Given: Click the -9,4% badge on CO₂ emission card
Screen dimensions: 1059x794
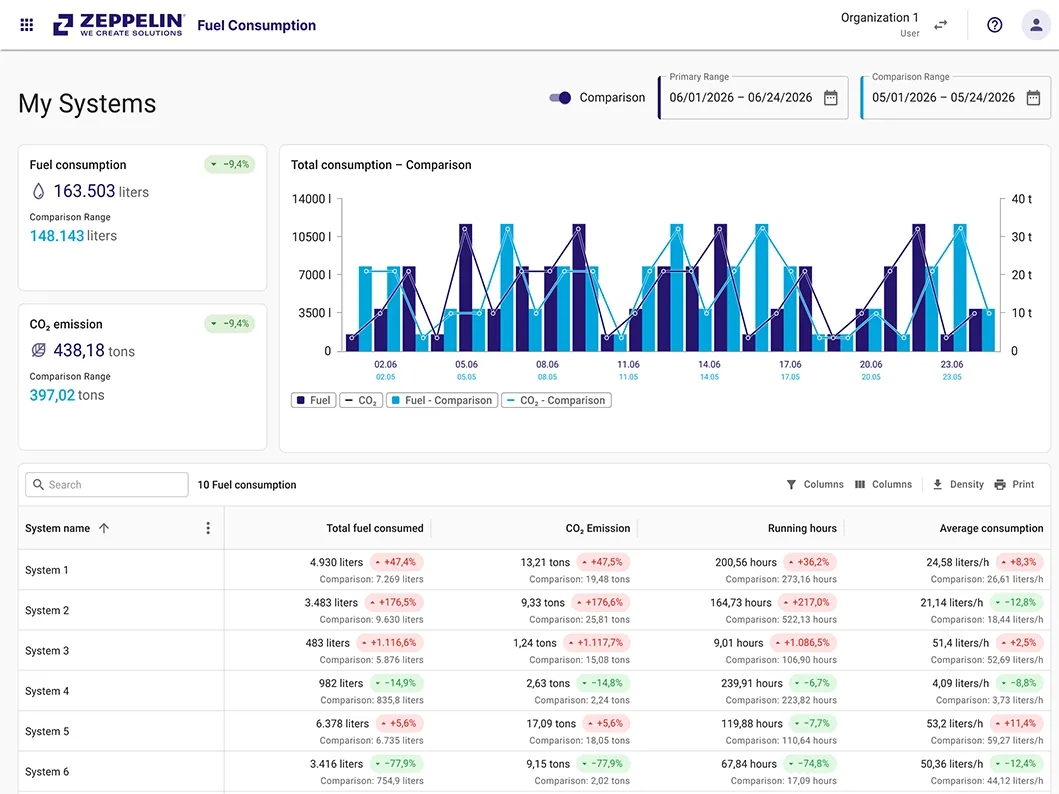Looking at the screenshot, I should [230, 323].
